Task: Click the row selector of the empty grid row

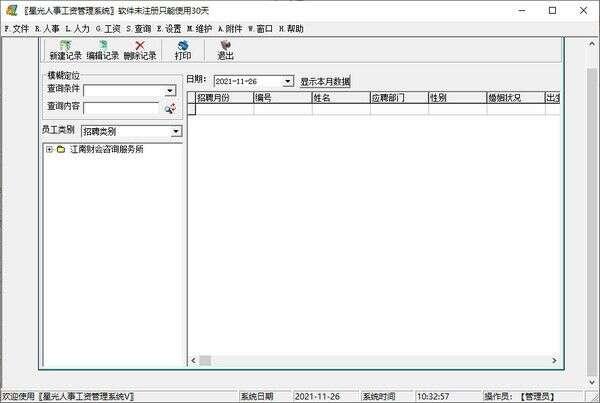Action: click(x=192, y=109)
